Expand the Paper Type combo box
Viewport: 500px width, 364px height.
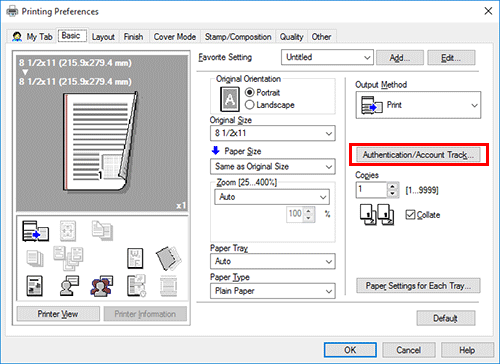[273, 291]
